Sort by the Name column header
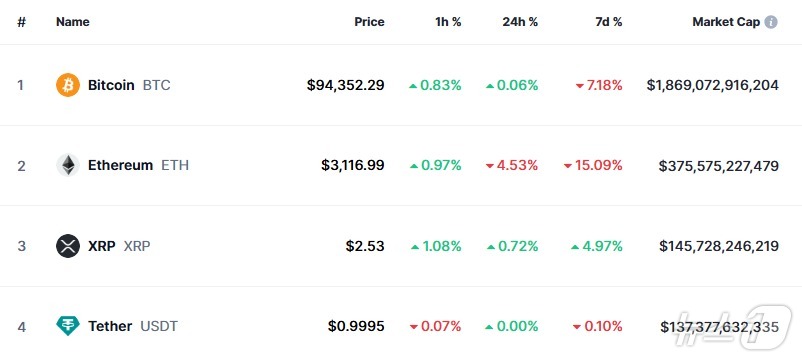802x362 pixels. point(73,22)
